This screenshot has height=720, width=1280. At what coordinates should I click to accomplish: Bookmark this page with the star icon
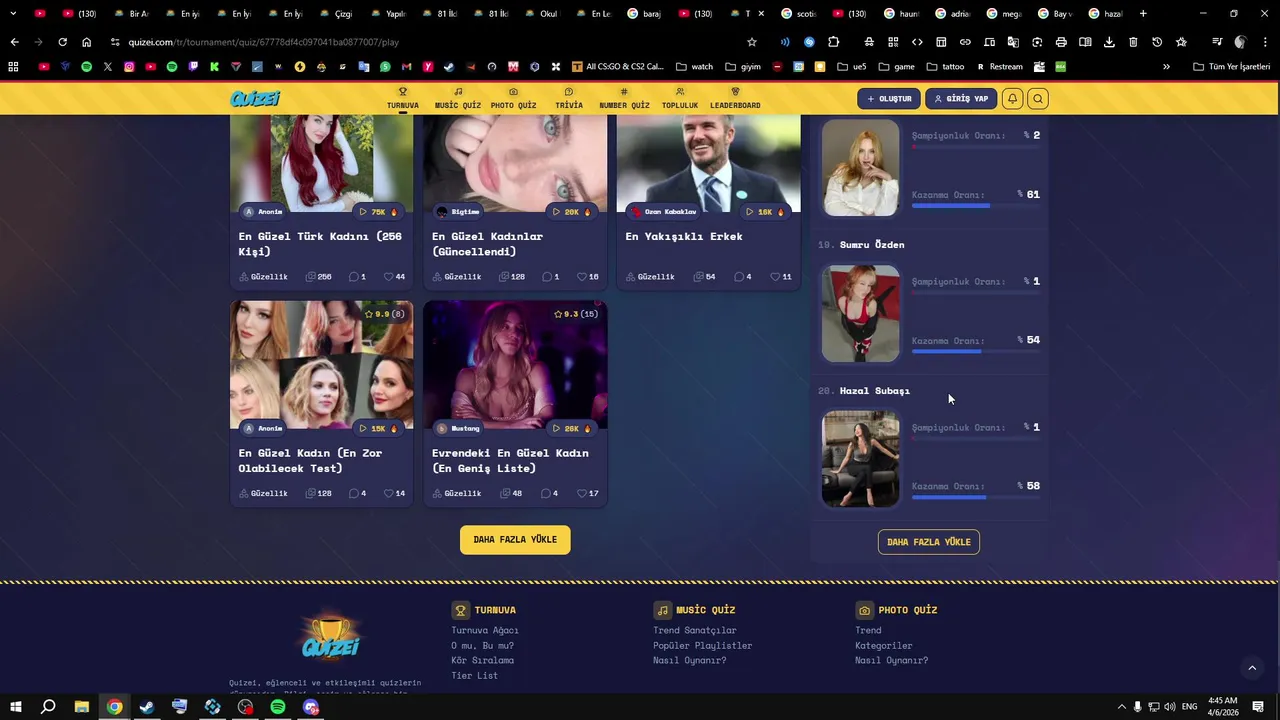(752, 42)
